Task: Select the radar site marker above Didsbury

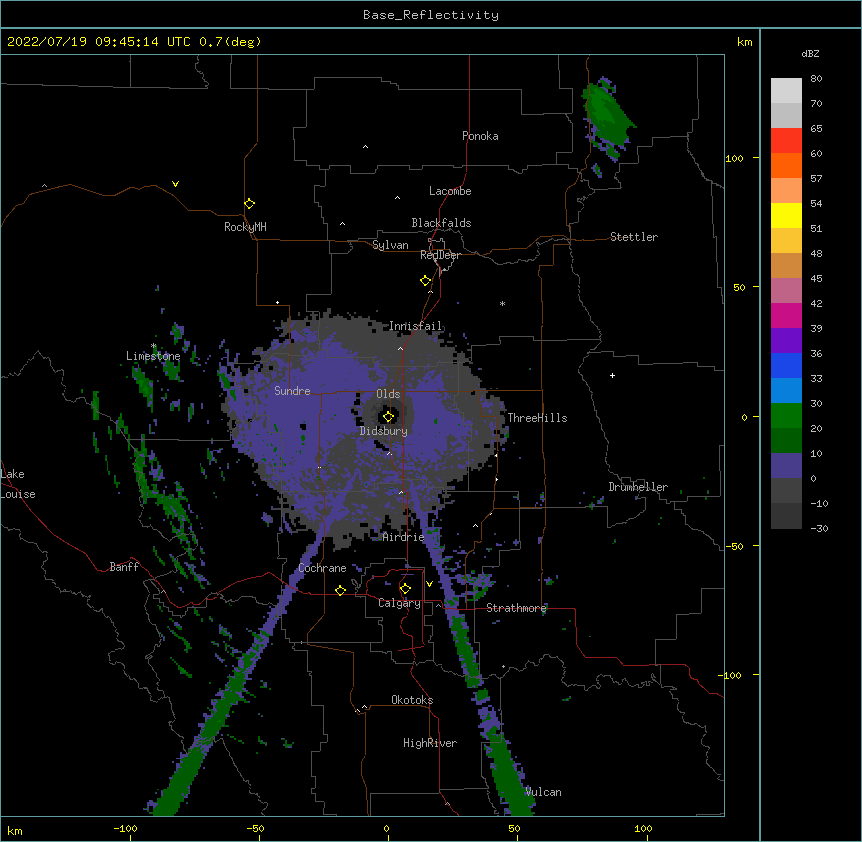Action: [x=388, y=416]
